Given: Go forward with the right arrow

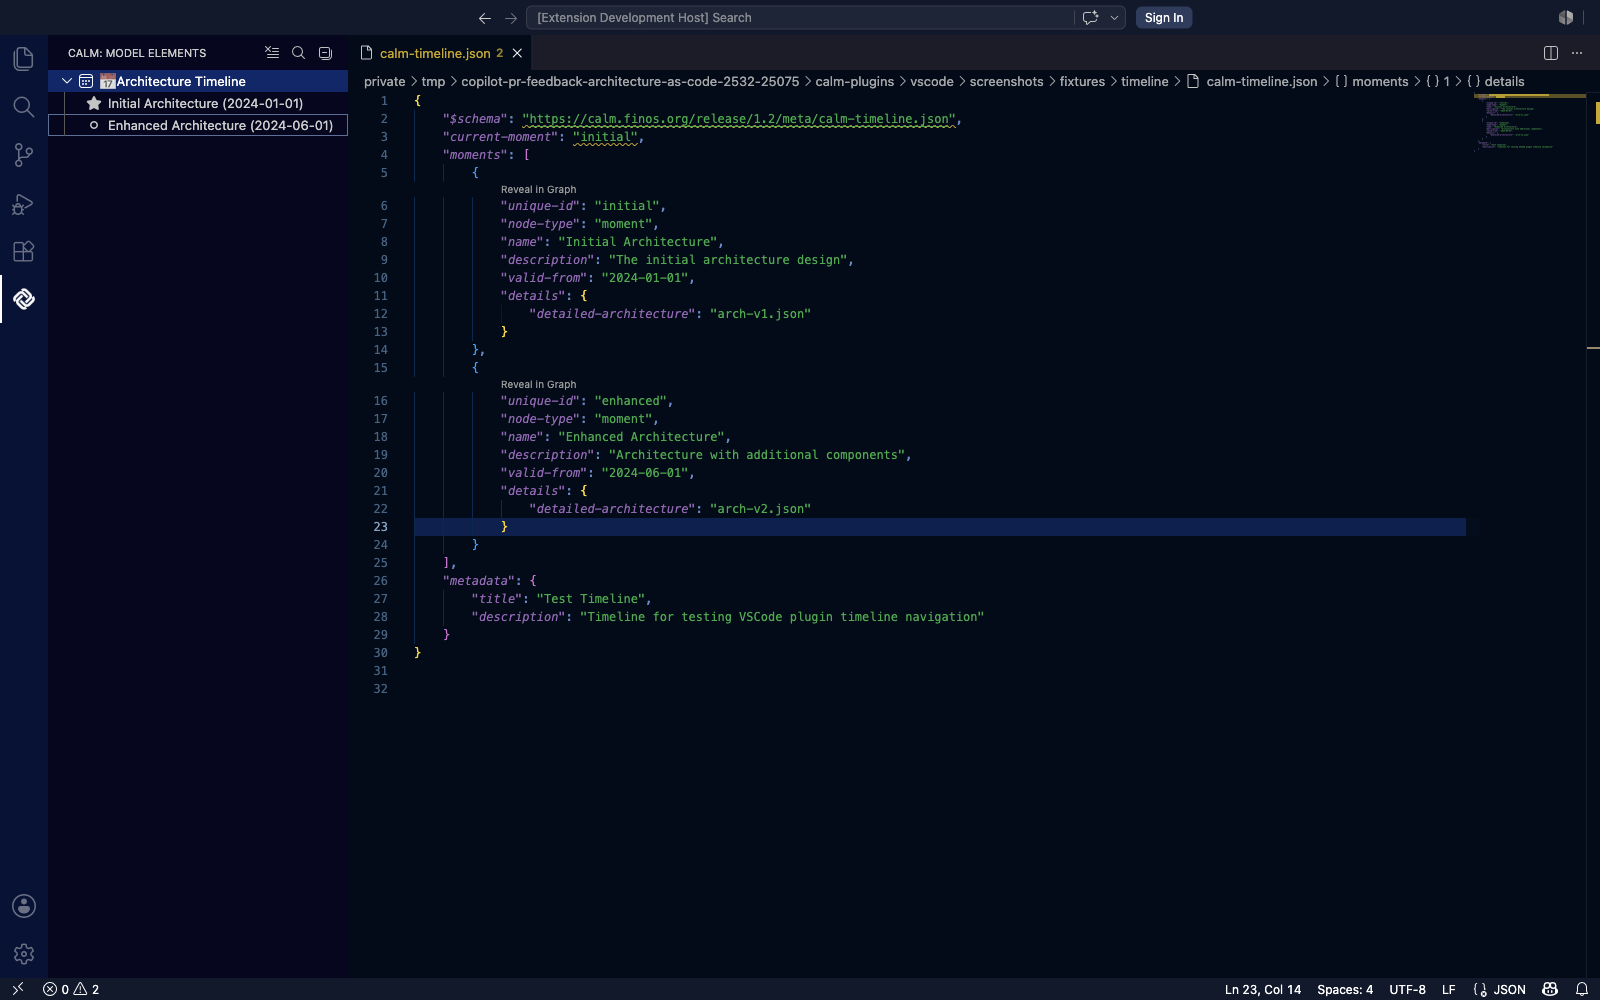Looking at the screenshot, I should 511,18.
